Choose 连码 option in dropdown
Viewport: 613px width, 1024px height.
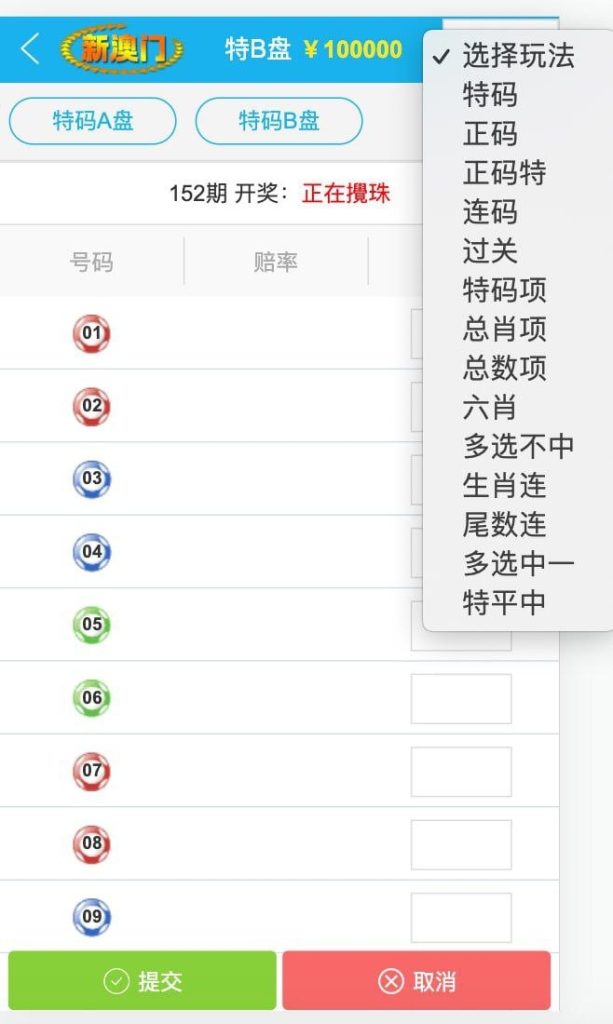point(490,212)
